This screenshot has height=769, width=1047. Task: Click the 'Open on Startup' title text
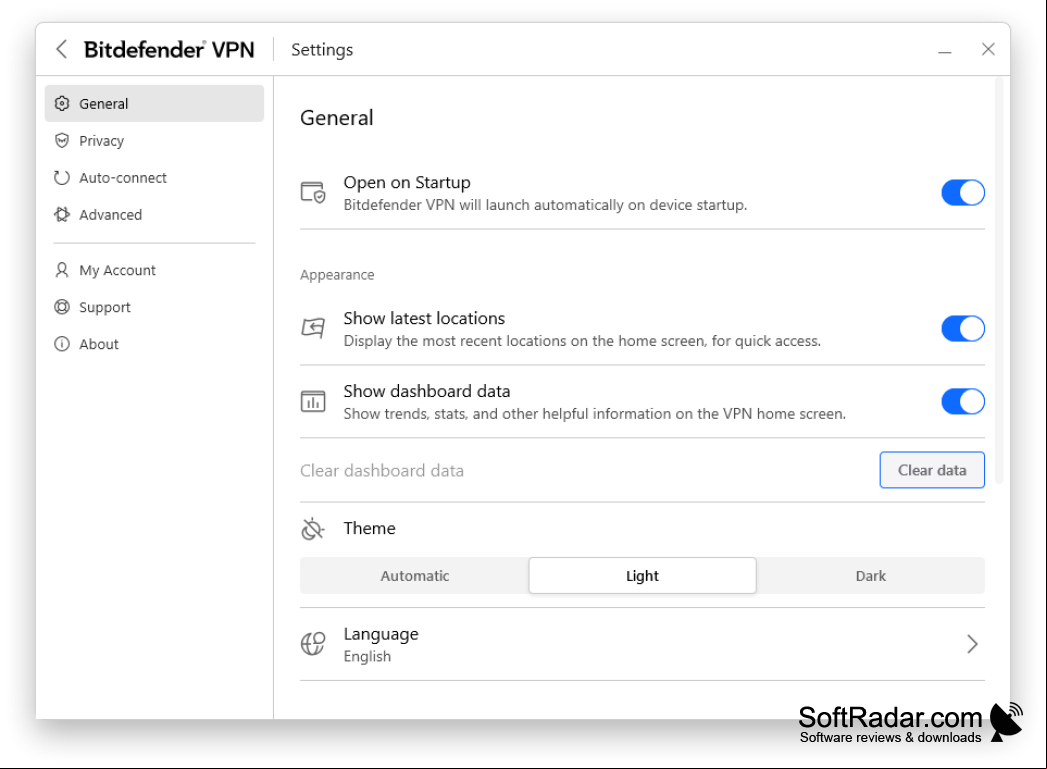pyautogui.click(x=407, y=182)
